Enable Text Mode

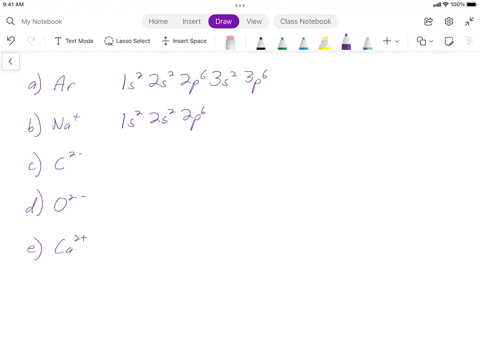(74, 41)
